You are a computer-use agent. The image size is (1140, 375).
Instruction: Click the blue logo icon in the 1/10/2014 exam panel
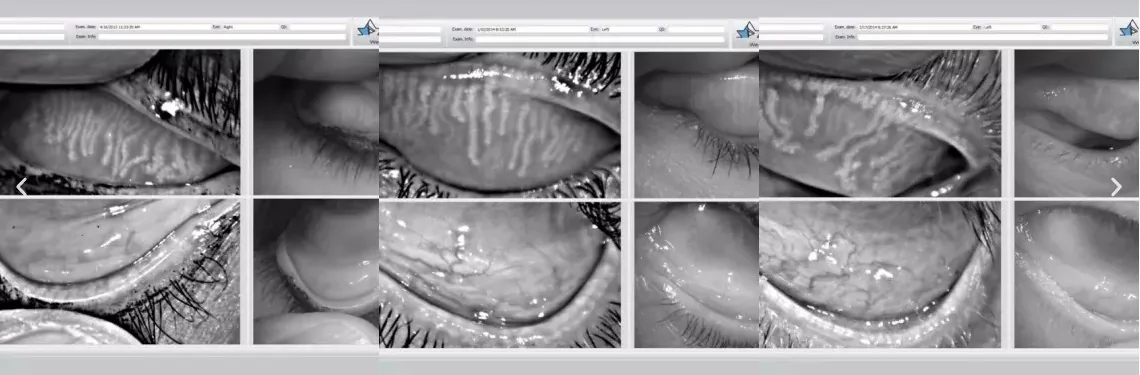coord(747,32)
